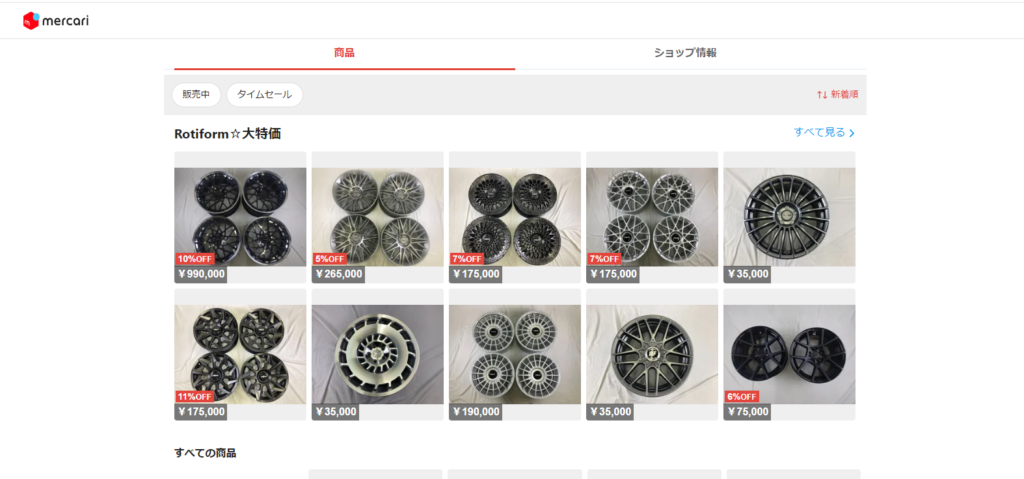
Task: Click the Mercari logo icon
Action: tap(30, 20)
